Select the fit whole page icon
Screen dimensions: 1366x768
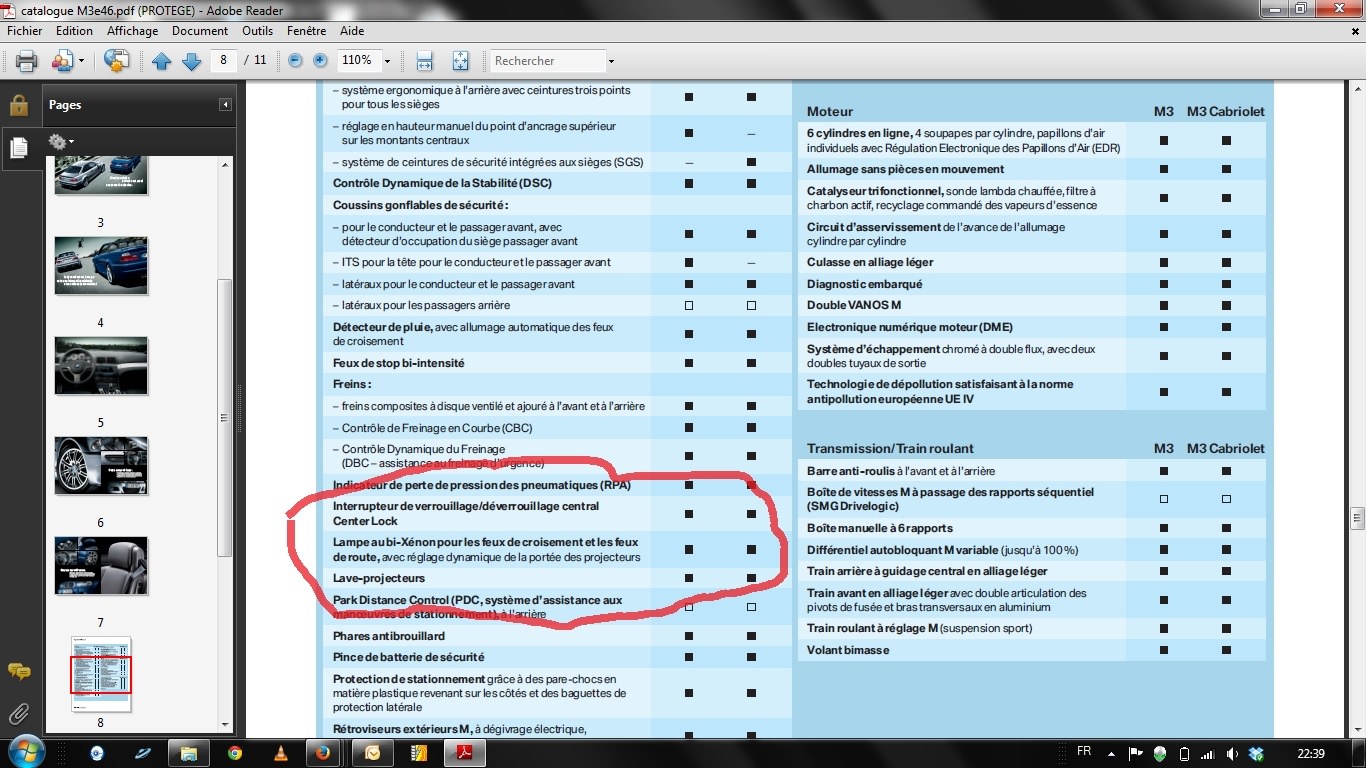pos(460,61)
